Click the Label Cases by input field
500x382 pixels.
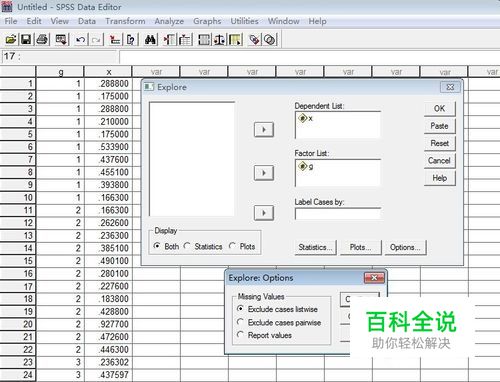coord(338,213)
